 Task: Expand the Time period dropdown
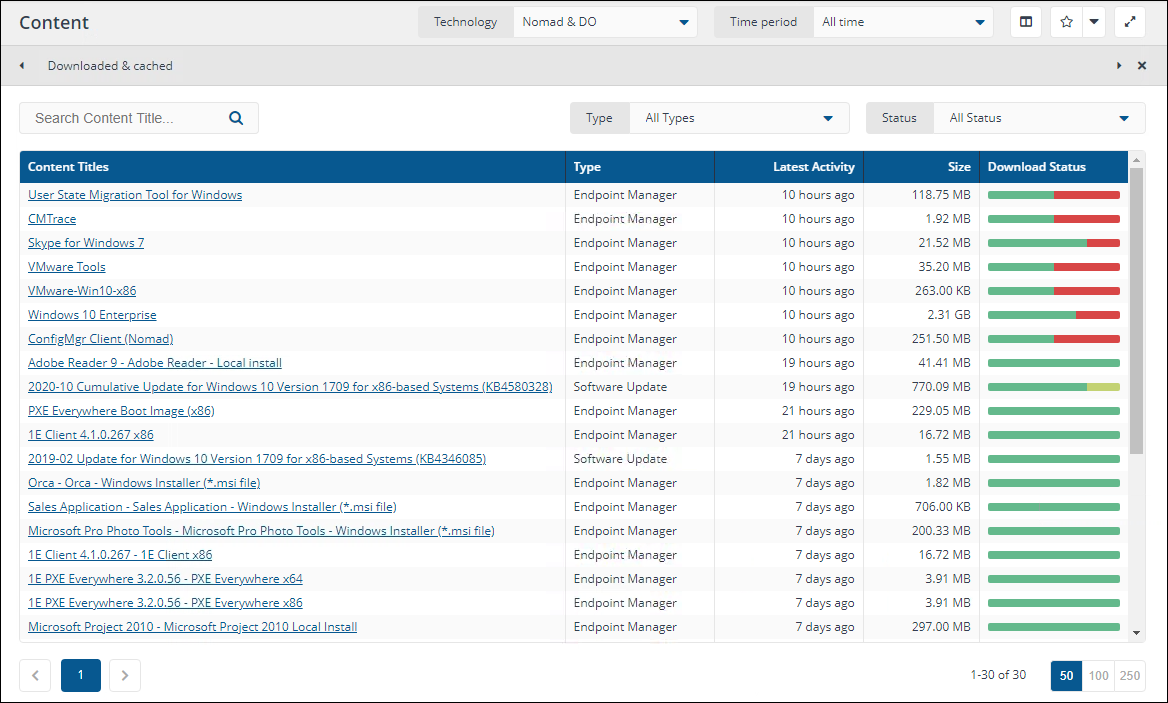tap(903, 22)
